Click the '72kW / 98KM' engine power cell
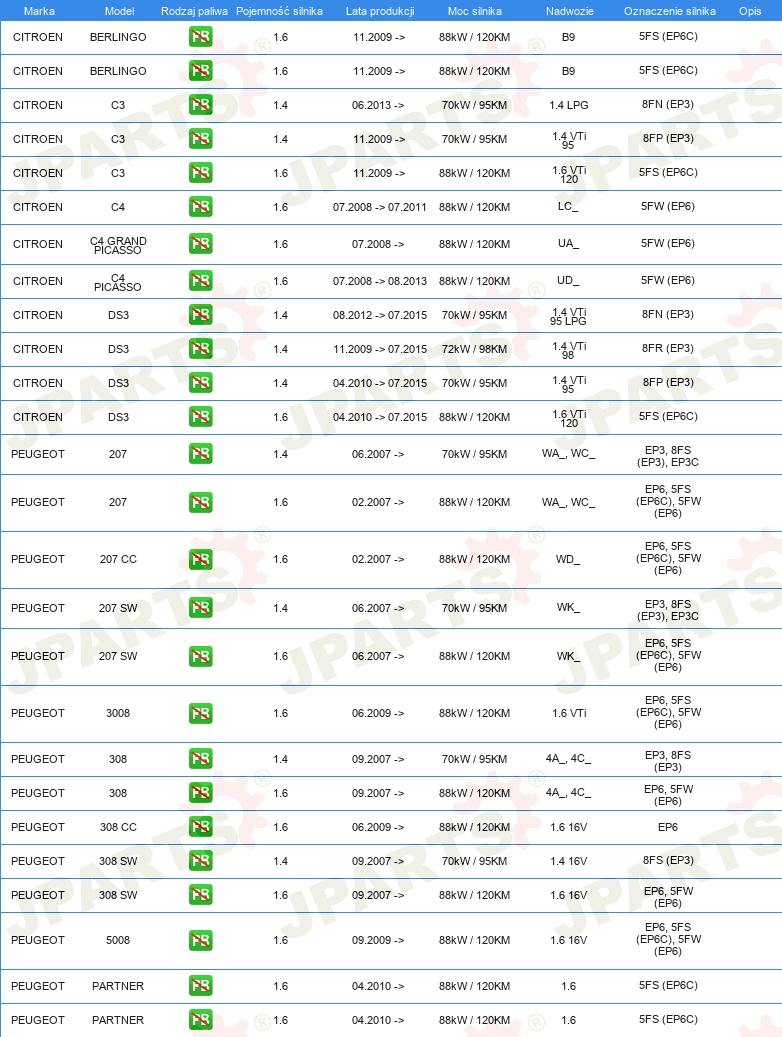Viewport: 782px width, 1037px height. click(474, 349)
